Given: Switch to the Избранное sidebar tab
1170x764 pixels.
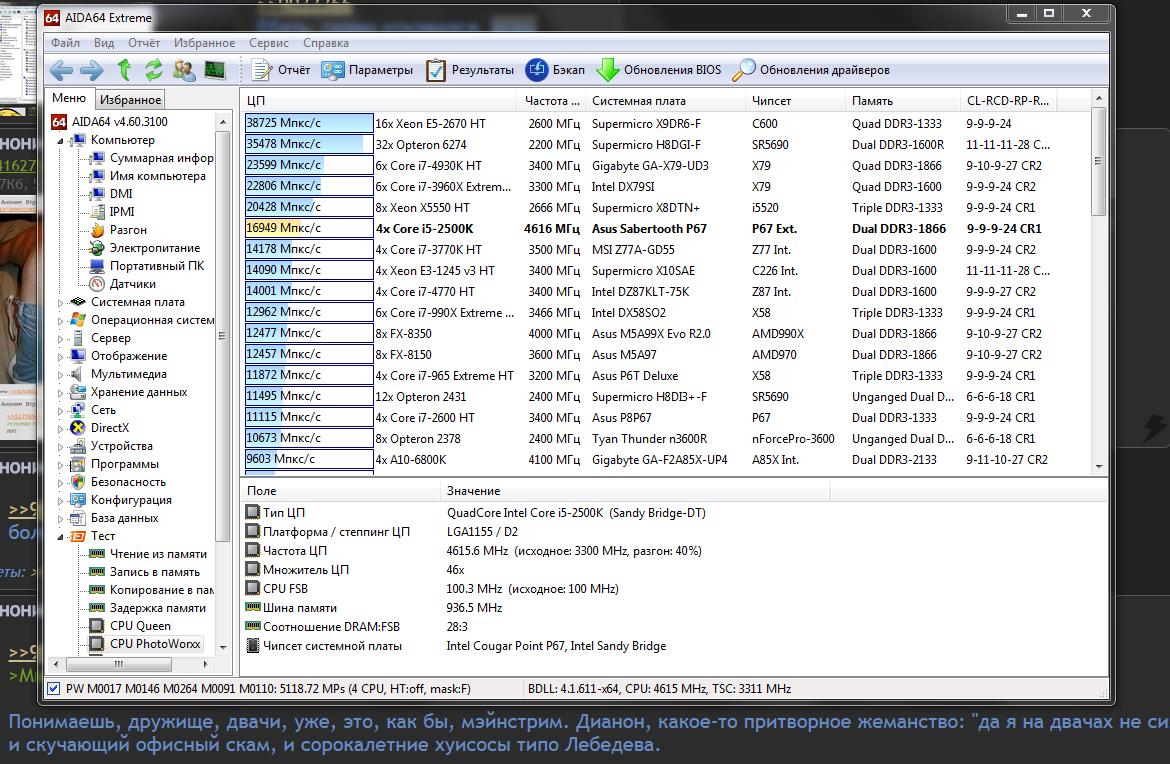Looking at the screenshot, I should (x=131, y=100).
